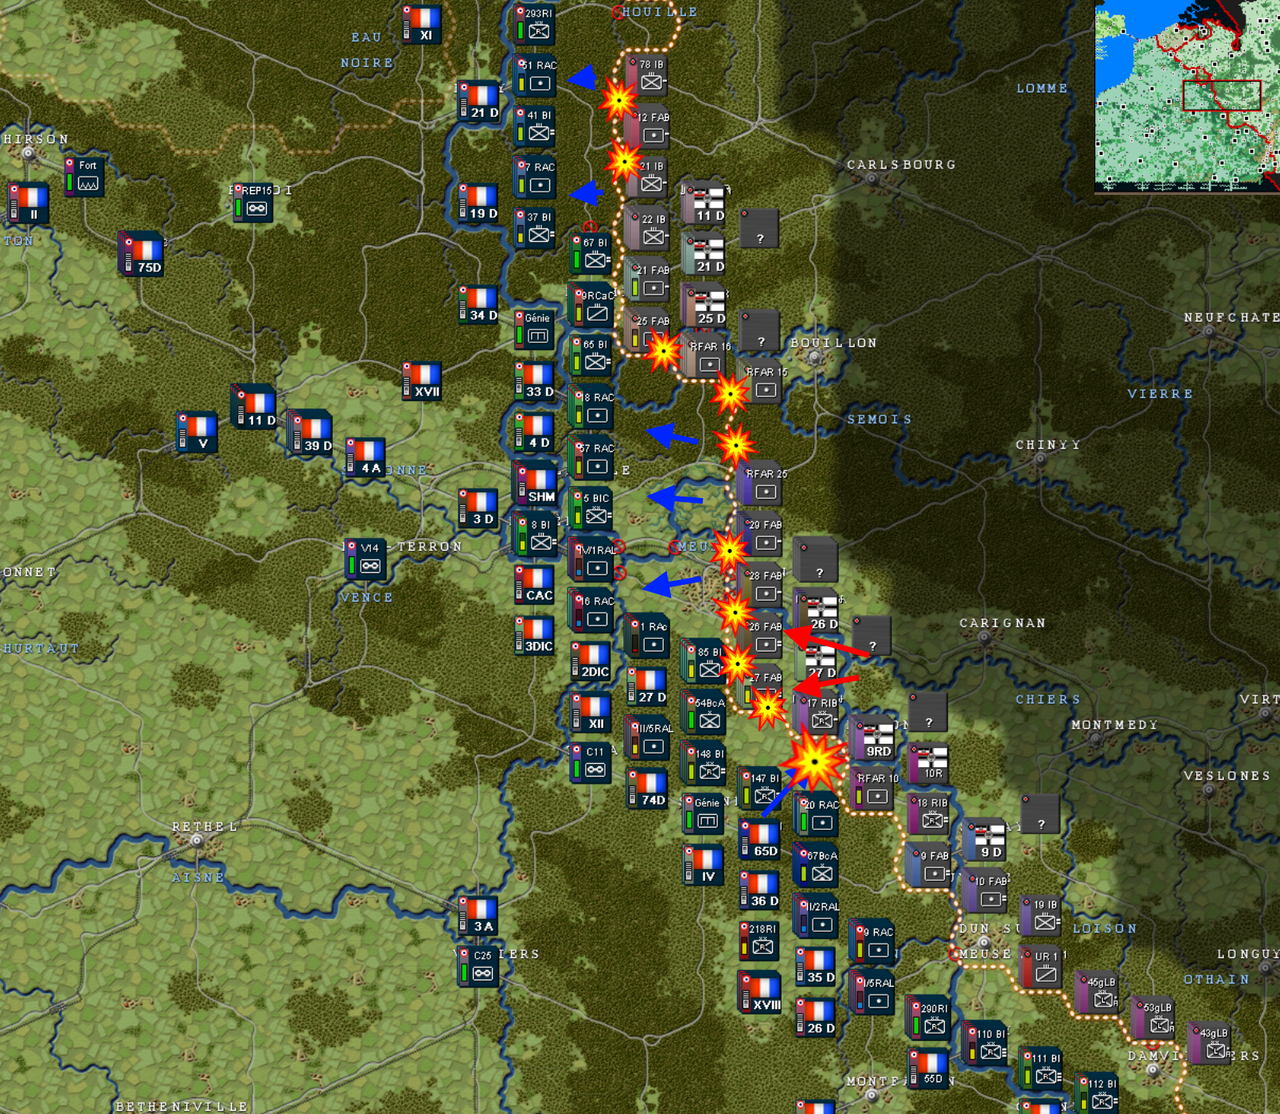
Task: Select the V14 supply unit
Action: [x=366, y=560]
